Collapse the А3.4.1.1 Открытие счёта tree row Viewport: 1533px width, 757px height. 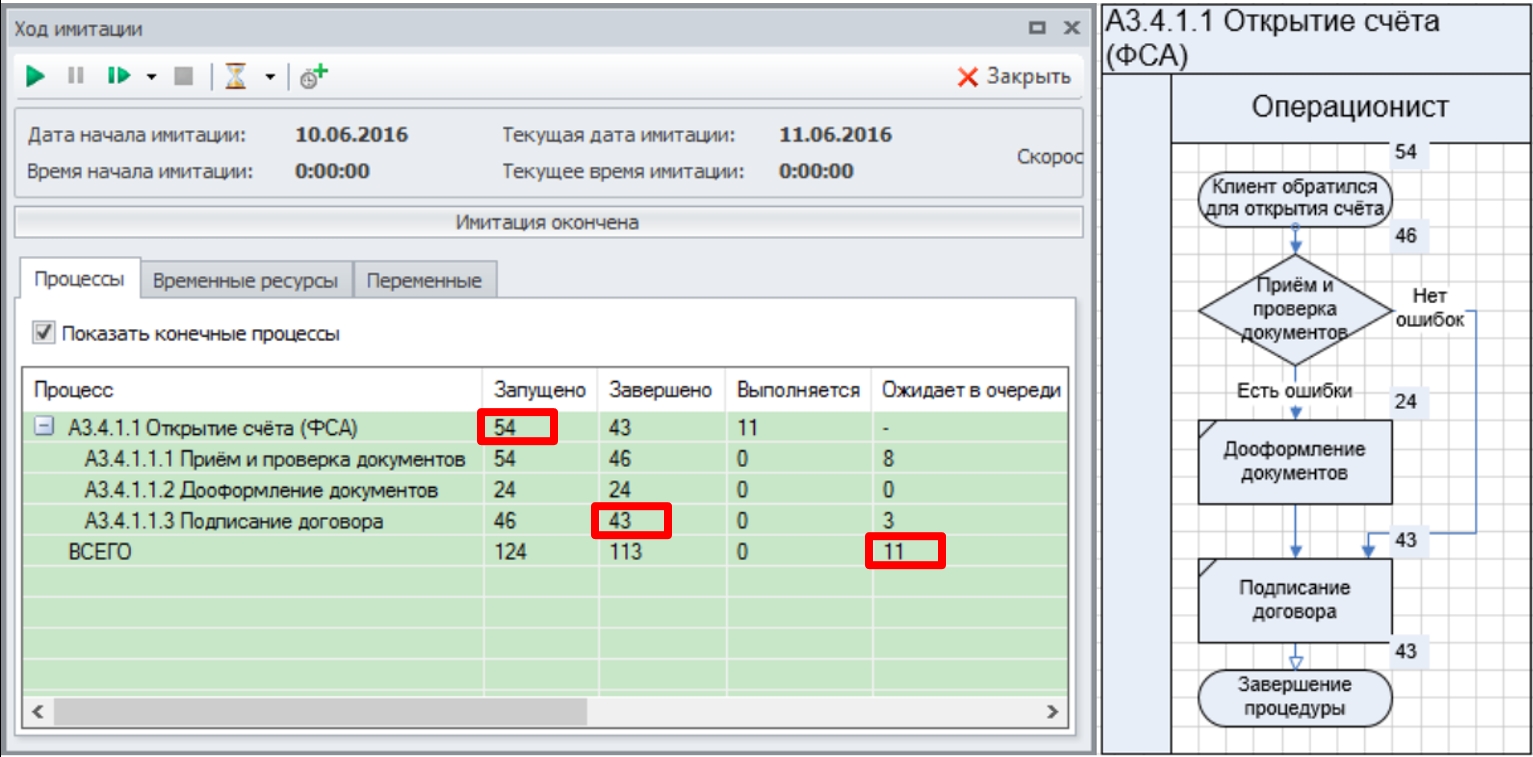[x=44, y=428]
